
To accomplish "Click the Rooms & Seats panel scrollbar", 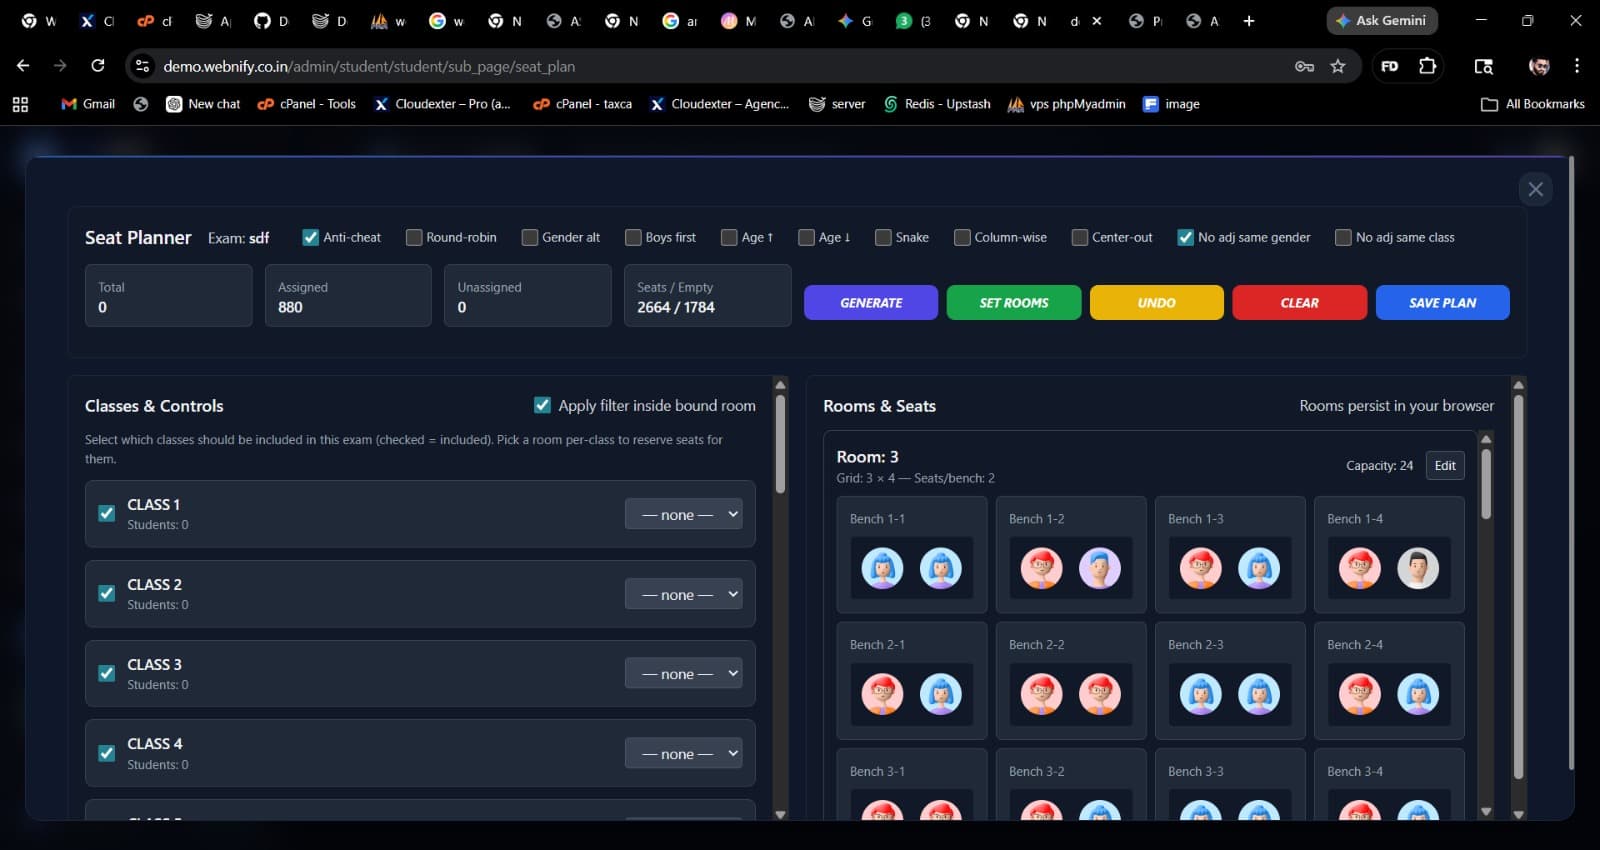I will point(1518,590).
